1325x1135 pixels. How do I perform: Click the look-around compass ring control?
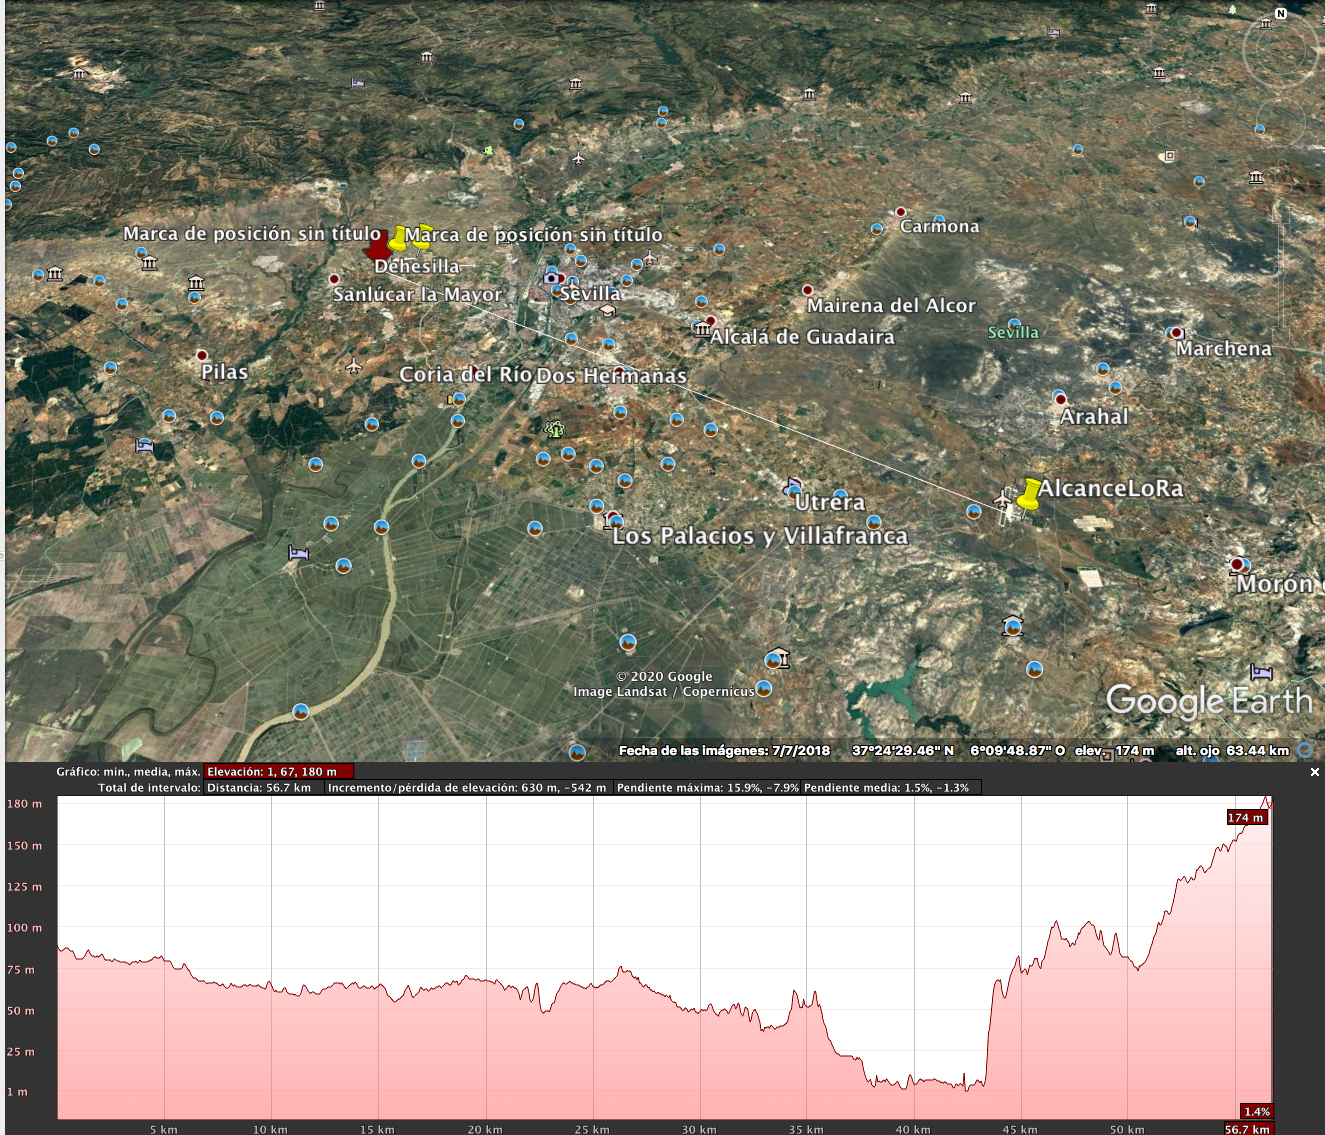[x=1281, y=48]
